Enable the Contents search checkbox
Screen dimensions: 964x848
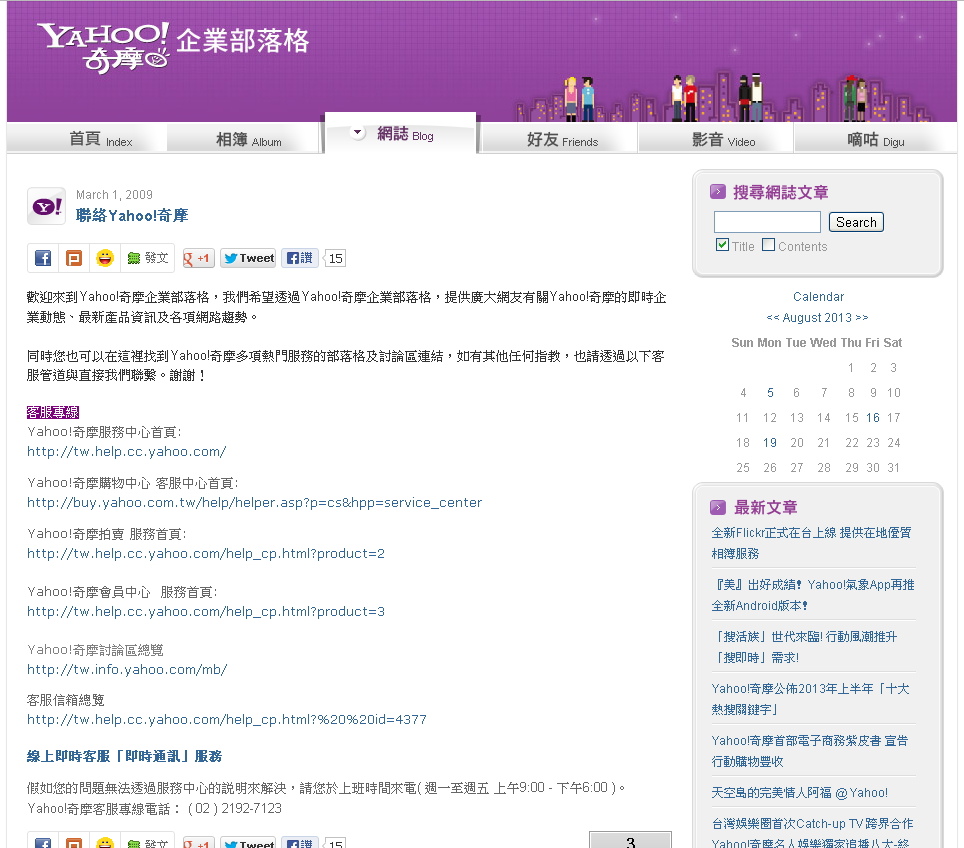768,245
